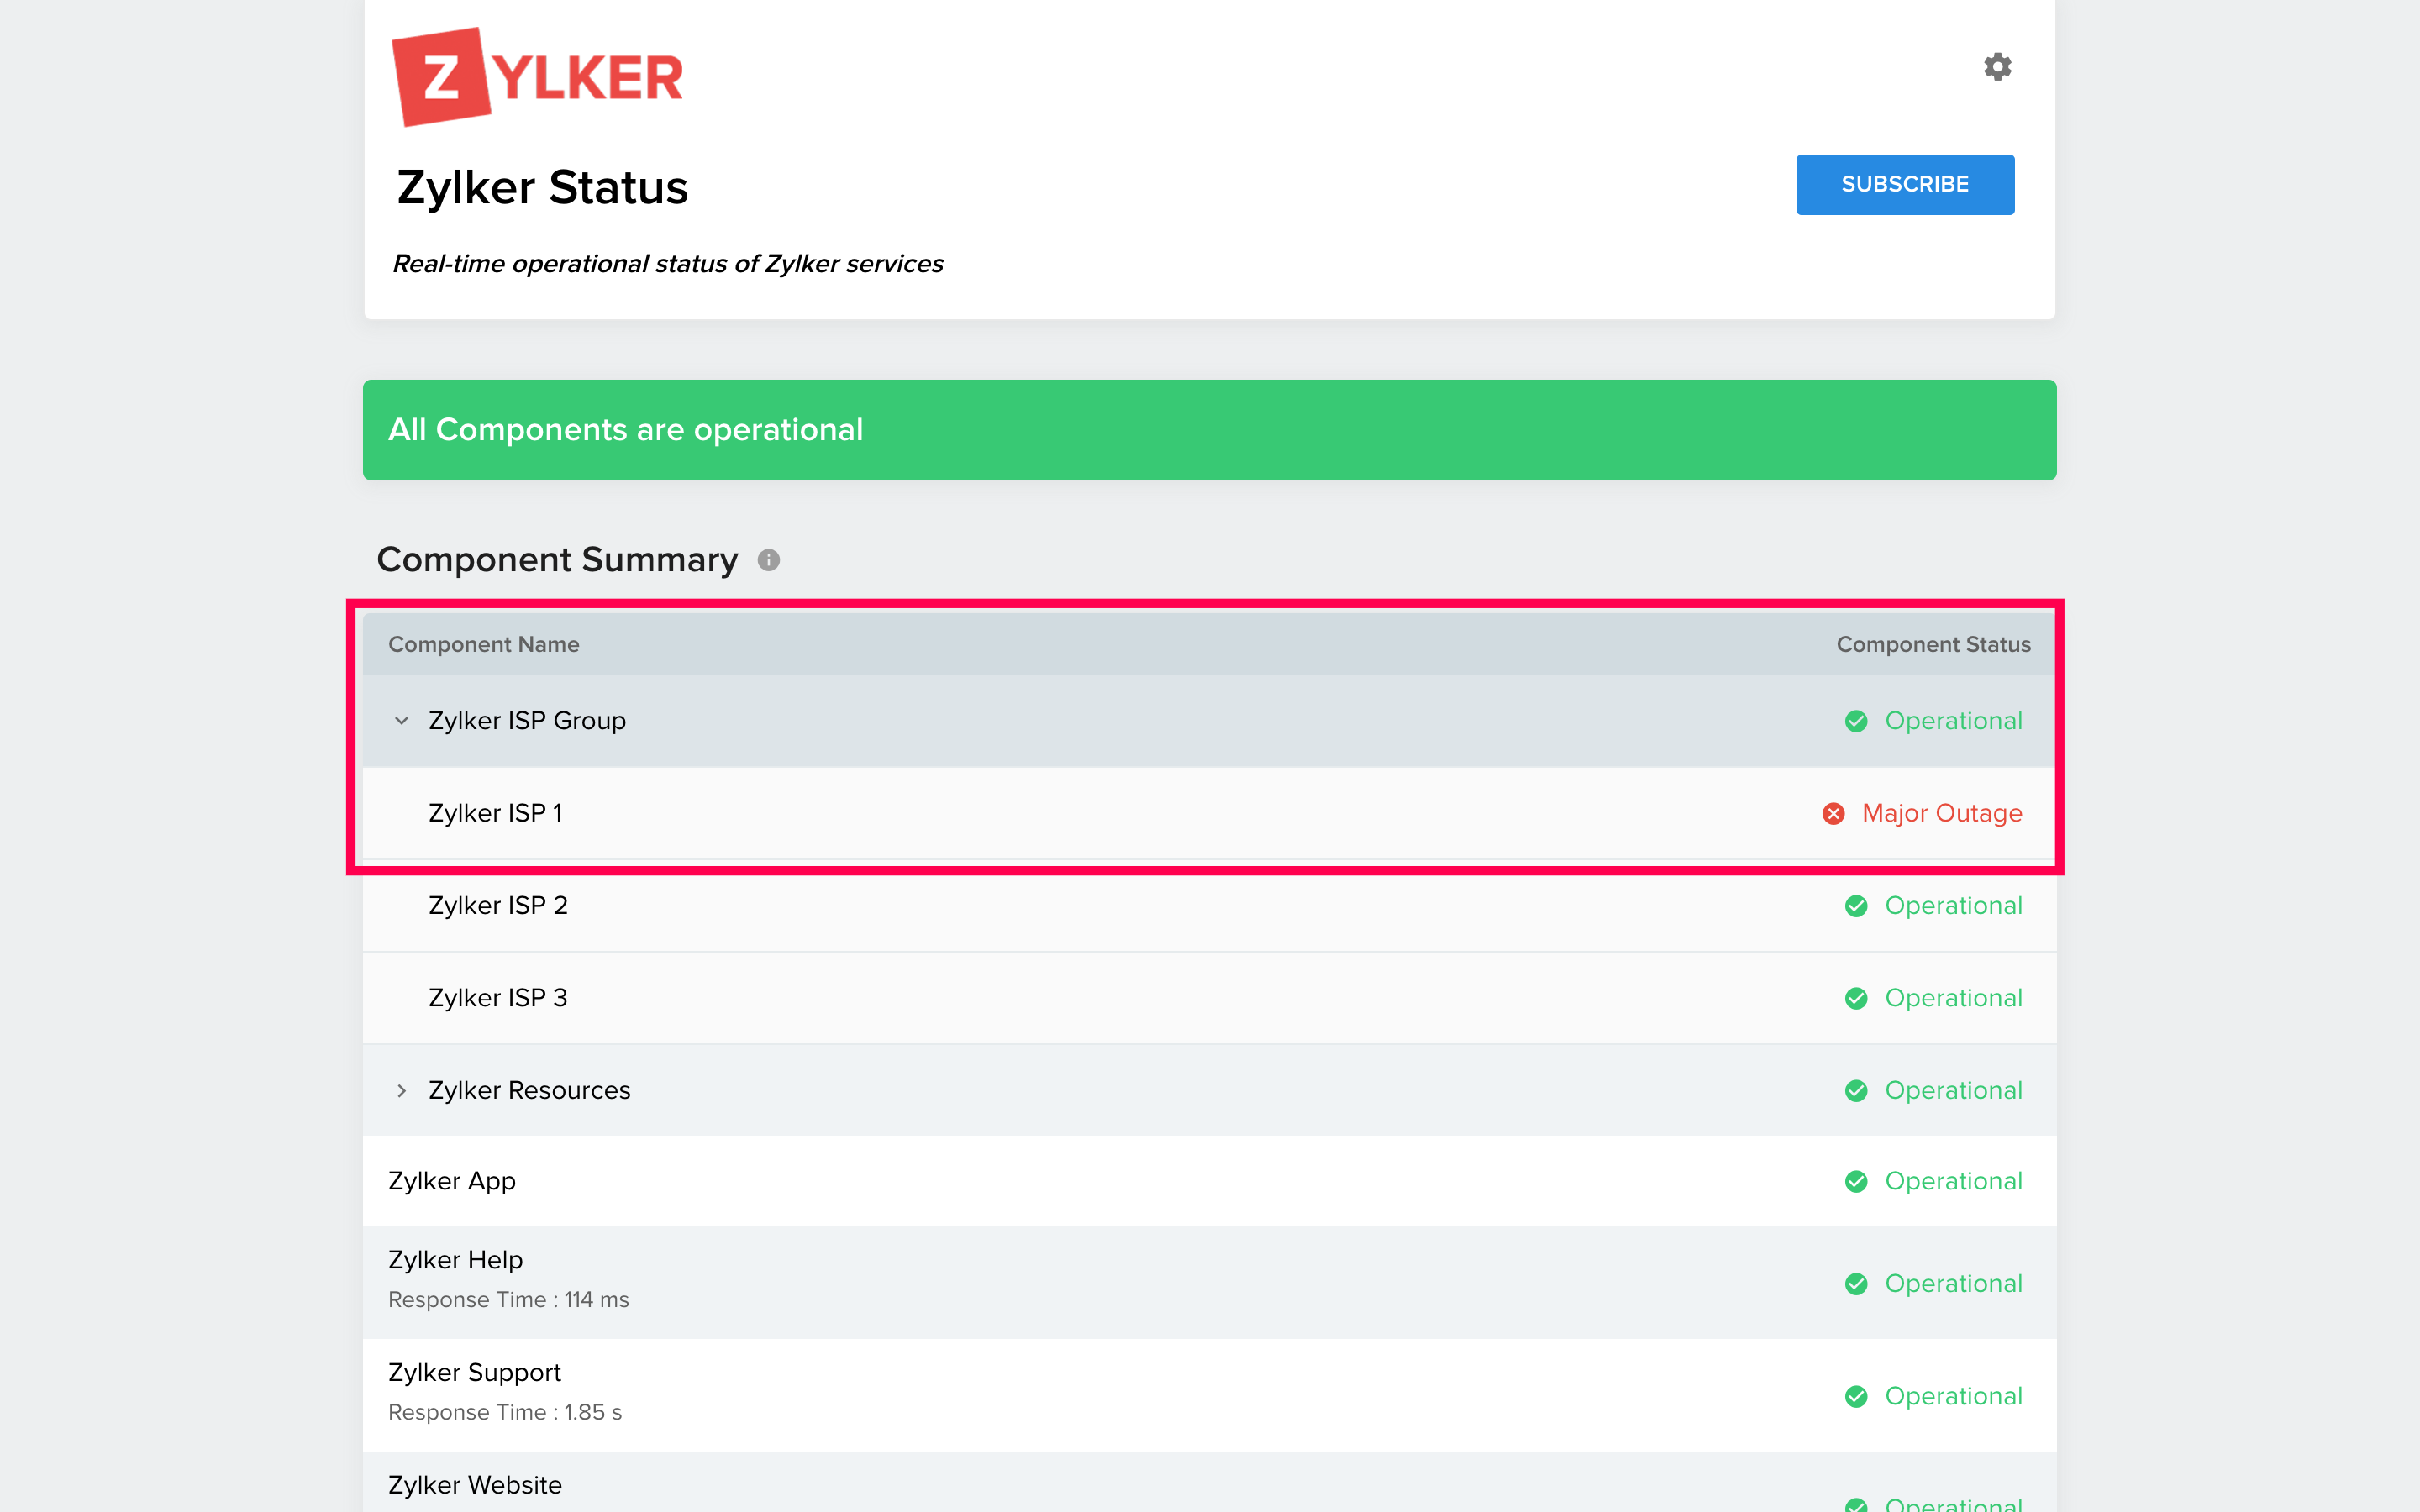Click the real-time operational status tagline
Viewport: 2420px width, 1512px height.
pyautogui.click(x=667, y=264)
